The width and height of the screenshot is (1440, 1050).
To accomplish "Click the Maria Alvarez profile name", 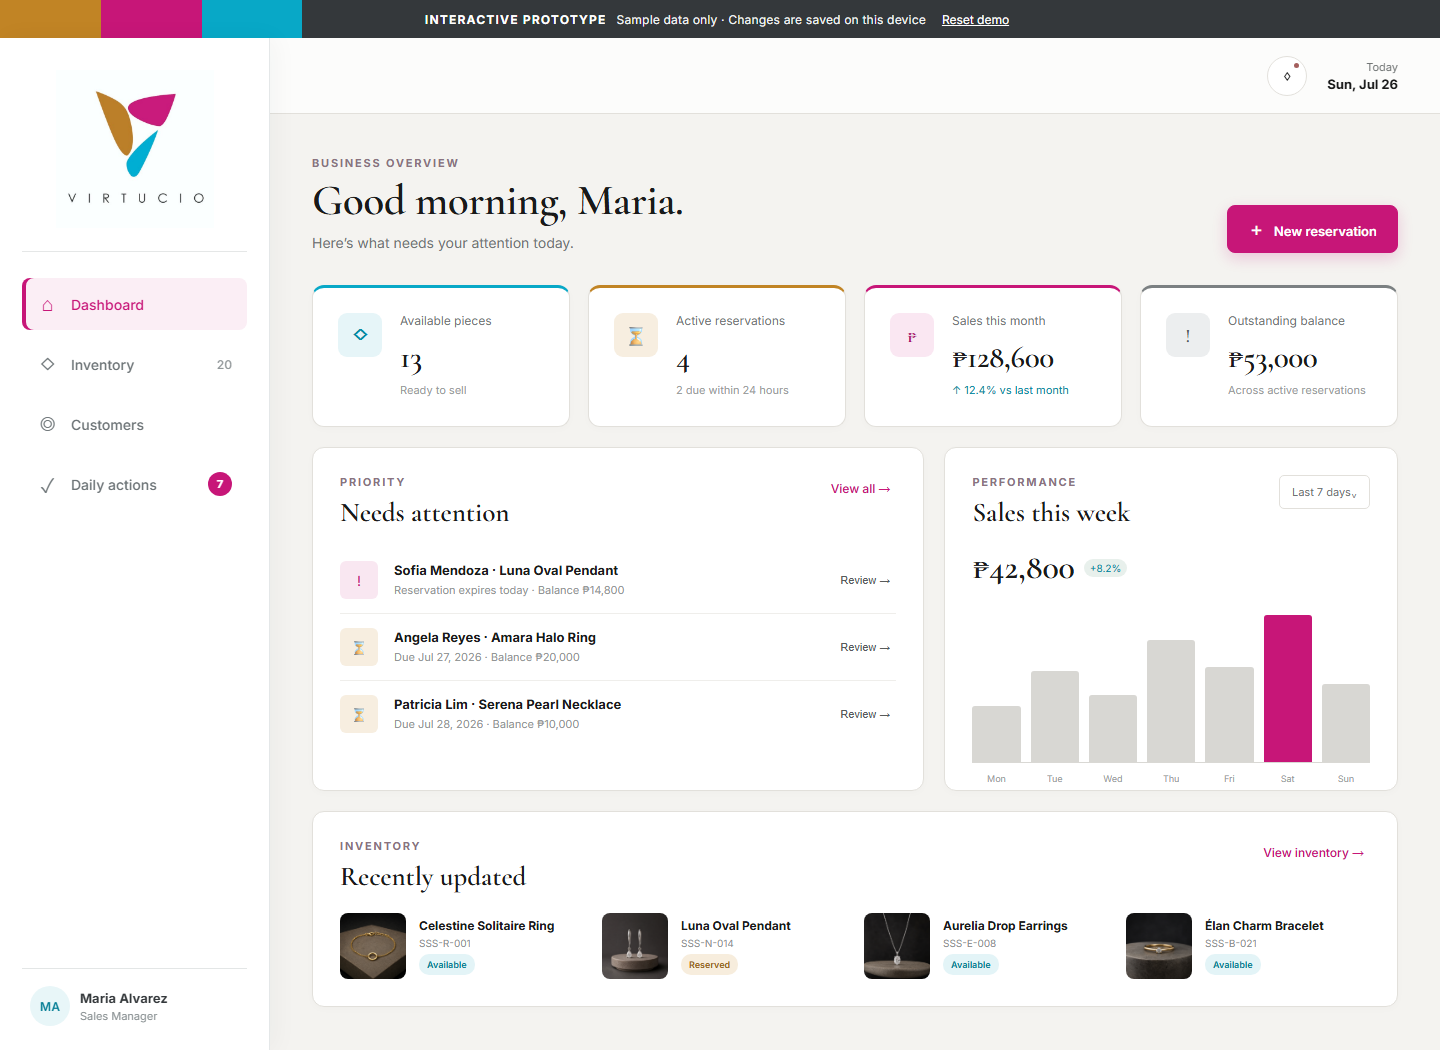I will pos(124,998).
